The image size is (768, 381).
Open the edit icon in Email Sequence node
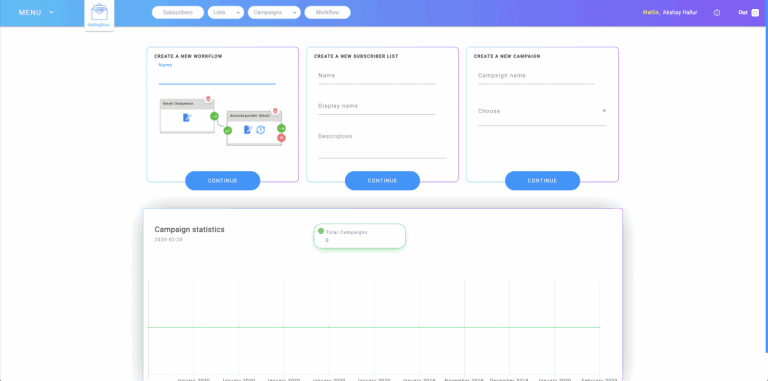pyautogui.click(x=187, y=118)
